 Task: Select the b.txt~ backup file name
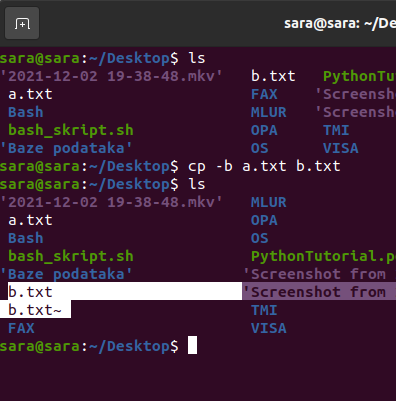(35, 310)
